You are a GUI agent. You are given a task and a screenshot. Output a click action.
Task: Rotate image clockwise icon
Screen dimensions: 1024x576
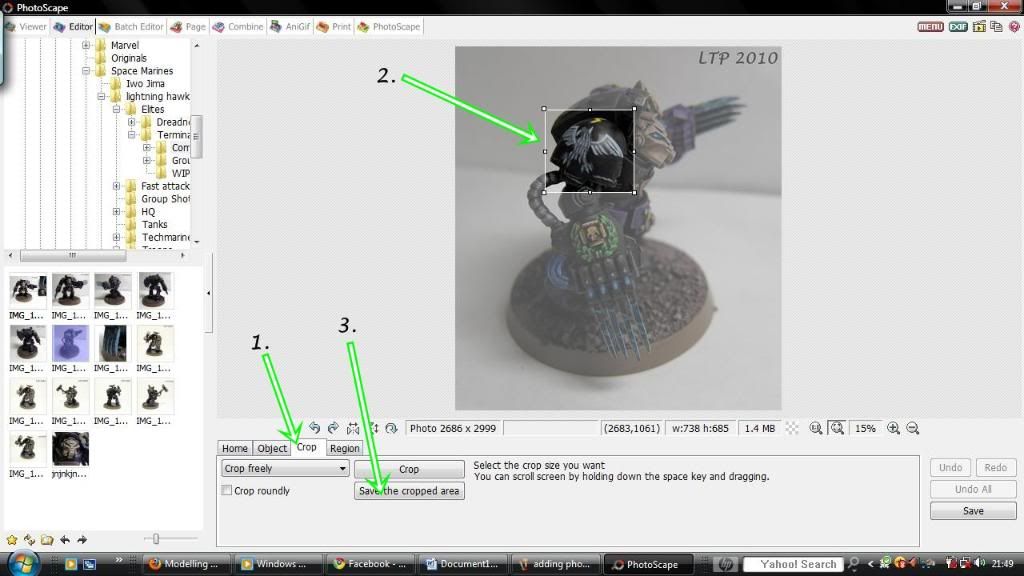coord(334,428)
